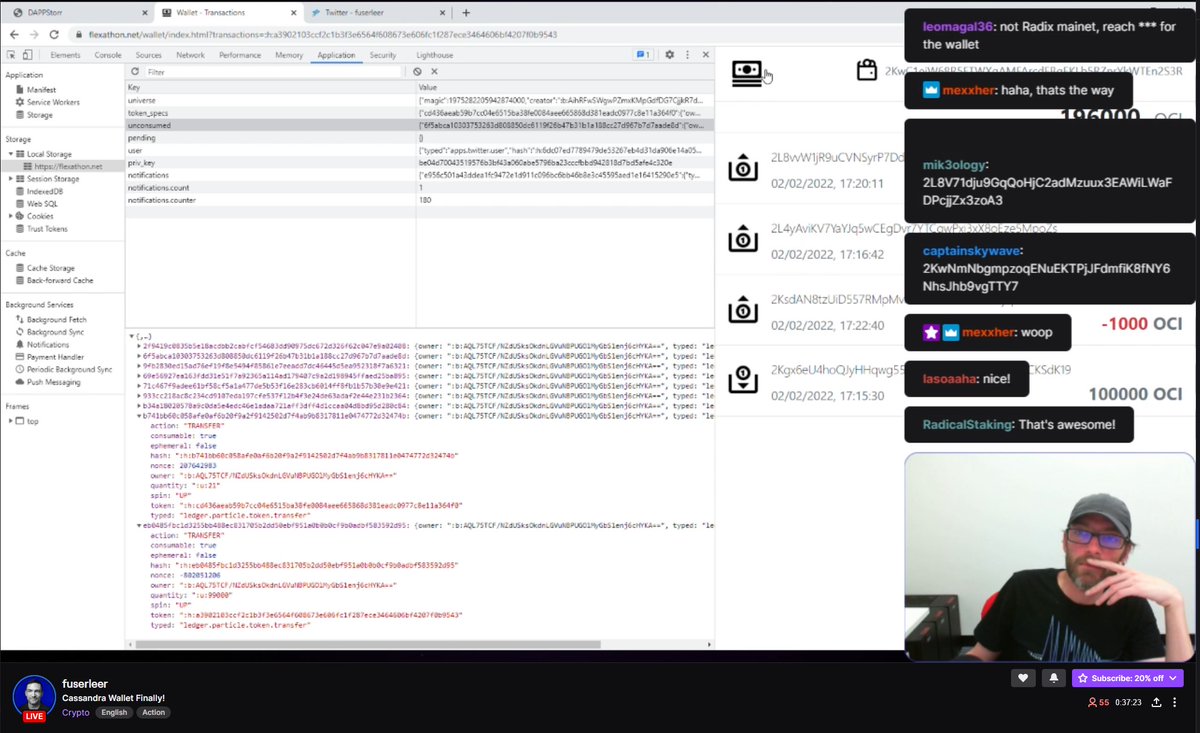Select https://flexathon.net under Local Storage
Image resolution: width=1200 pixels, height=733 pixels.
[x=68, y=166]
